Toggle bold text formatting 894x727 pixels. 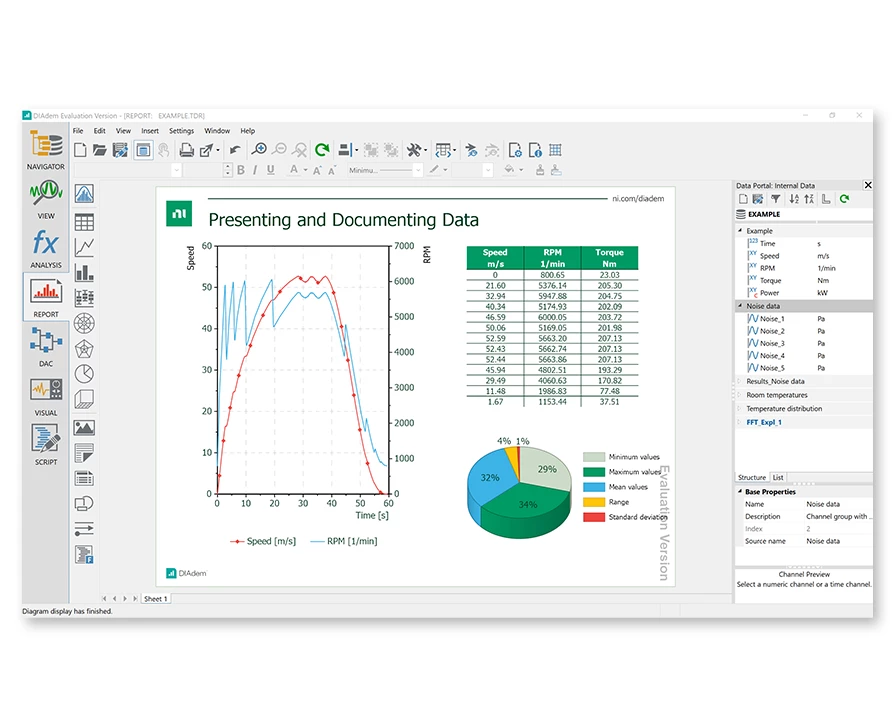coord(241,170)
